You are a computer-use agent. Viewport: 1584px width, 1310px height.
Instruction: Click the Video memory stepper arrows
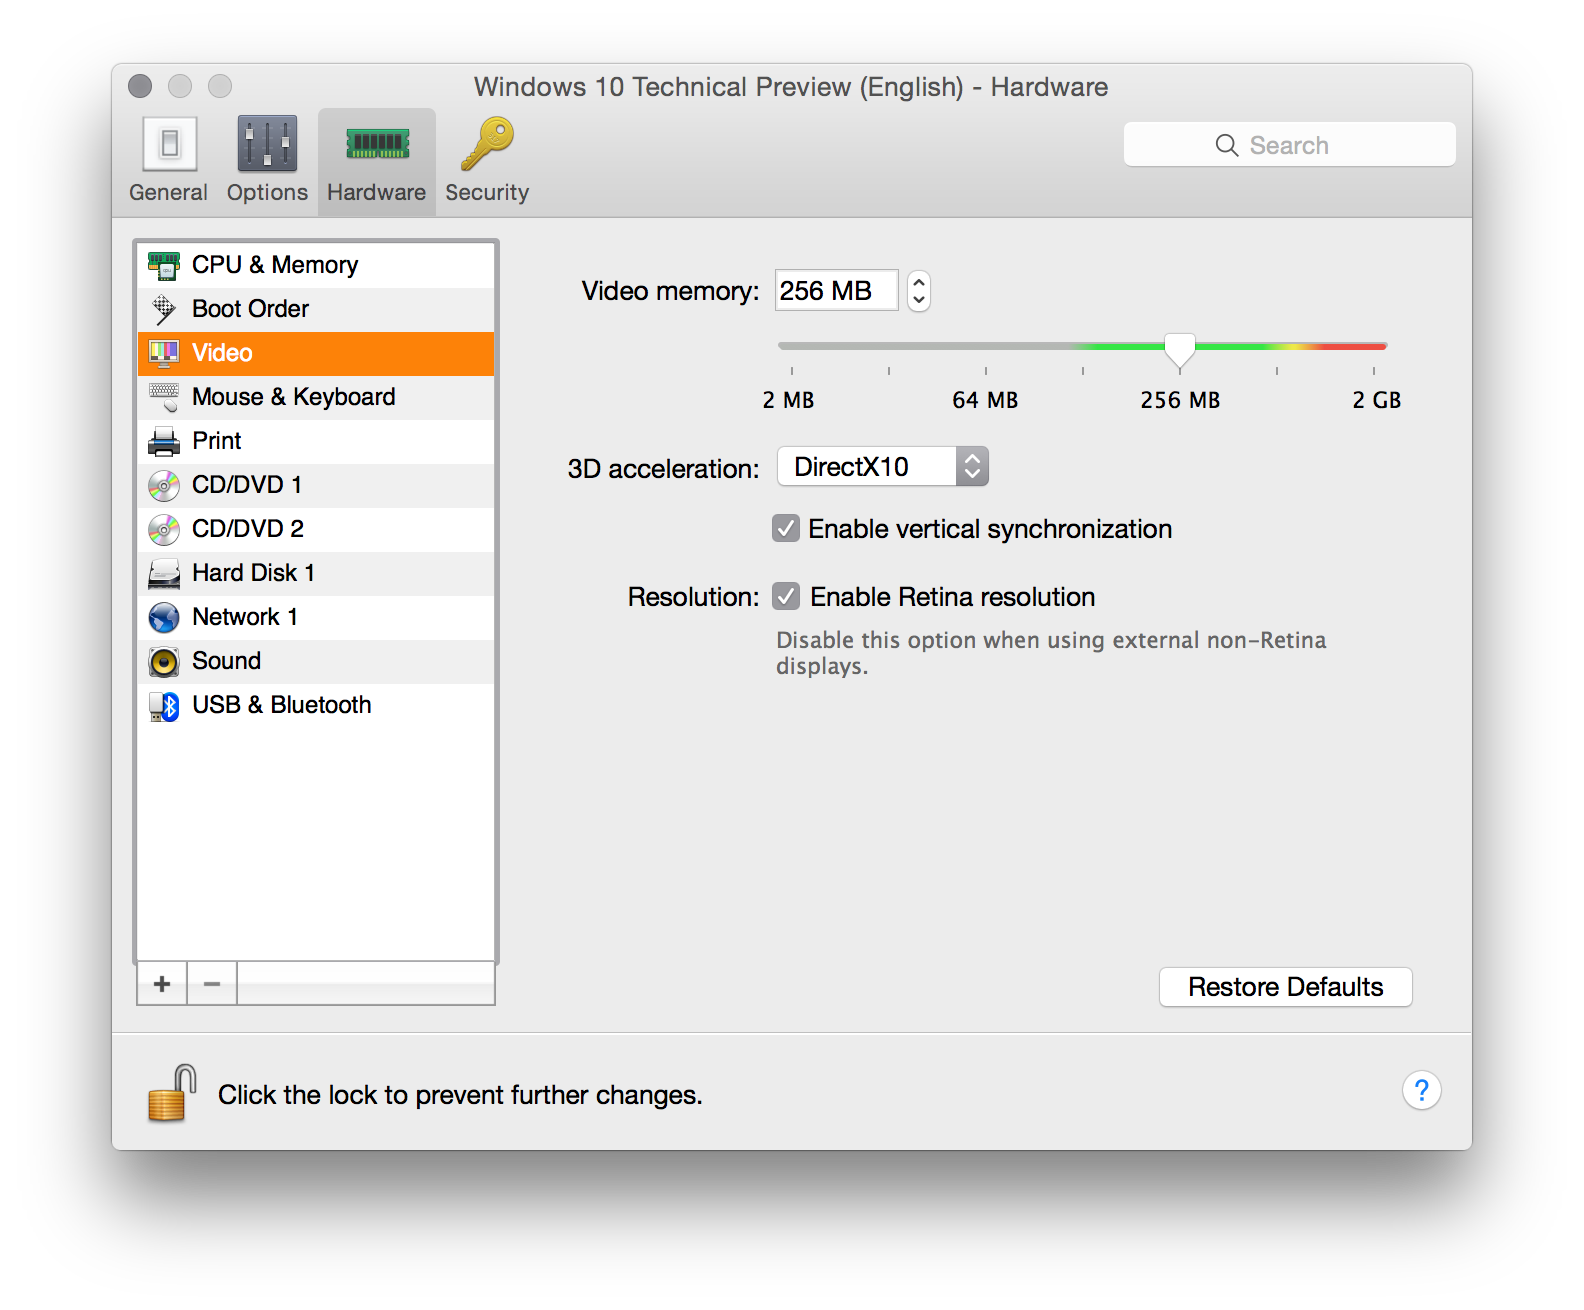tap(919, 291)
